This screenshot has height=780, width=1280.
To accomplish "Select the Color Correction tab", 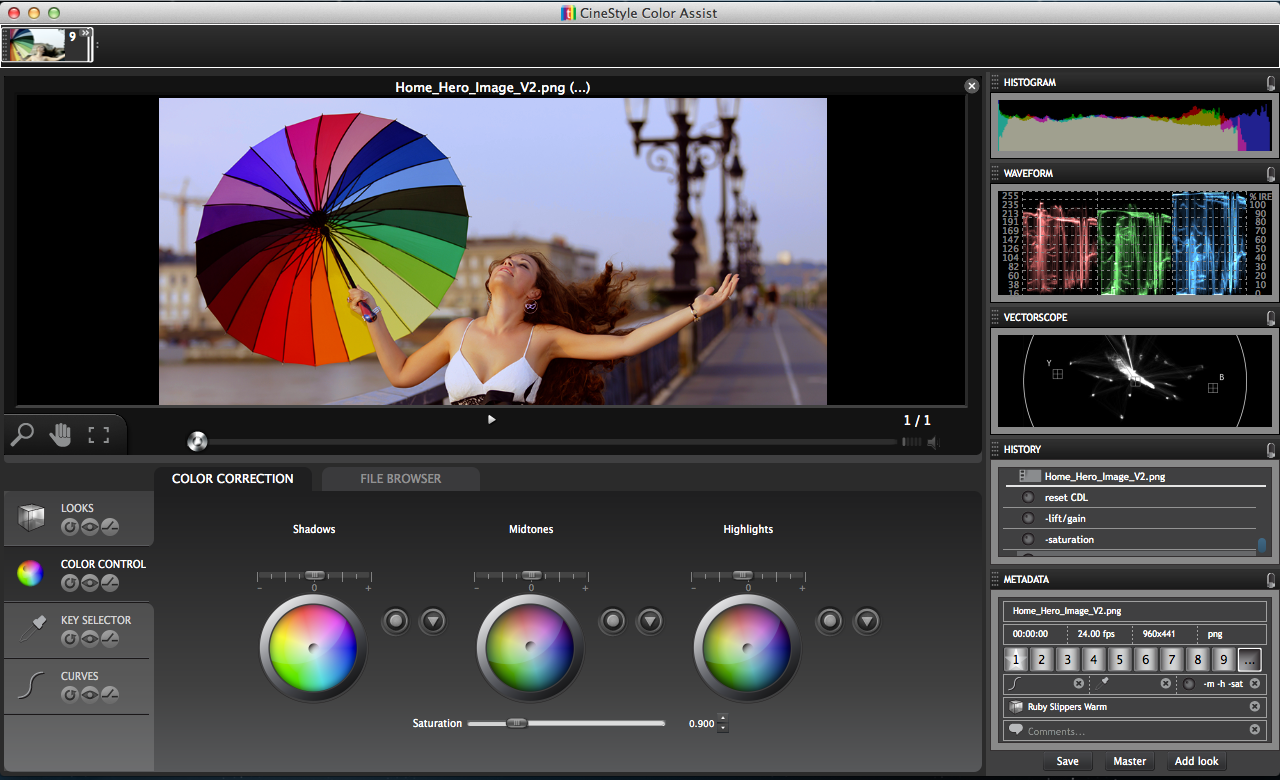I will [x=232, y=479].
